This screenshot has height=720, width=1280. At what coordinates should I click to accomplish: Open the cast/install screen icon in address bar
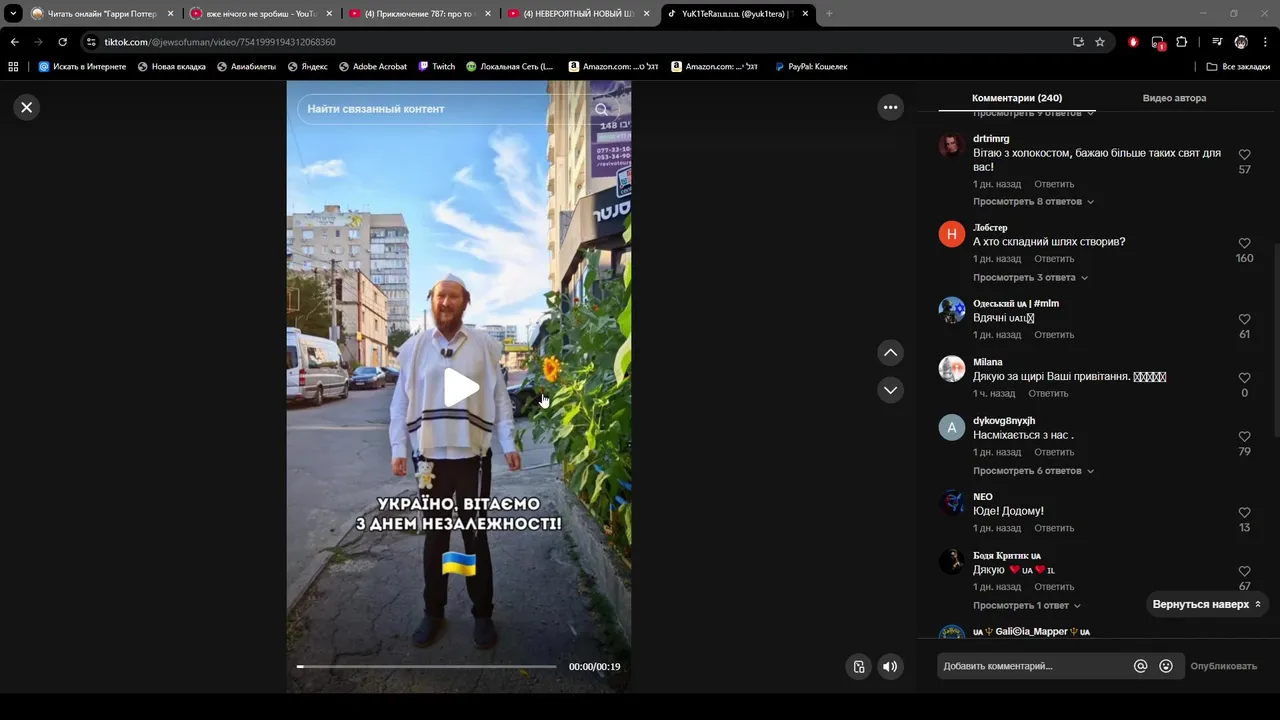click(x=1078, y=42)
